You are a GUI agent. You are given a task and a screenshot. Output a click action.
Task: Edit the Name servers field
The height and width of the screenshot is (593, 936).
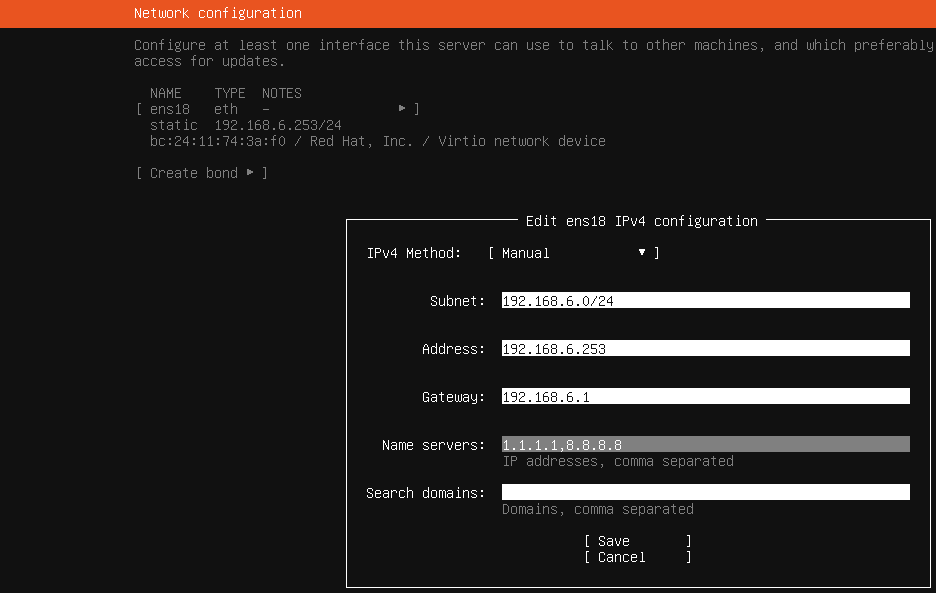coord(705,445)
